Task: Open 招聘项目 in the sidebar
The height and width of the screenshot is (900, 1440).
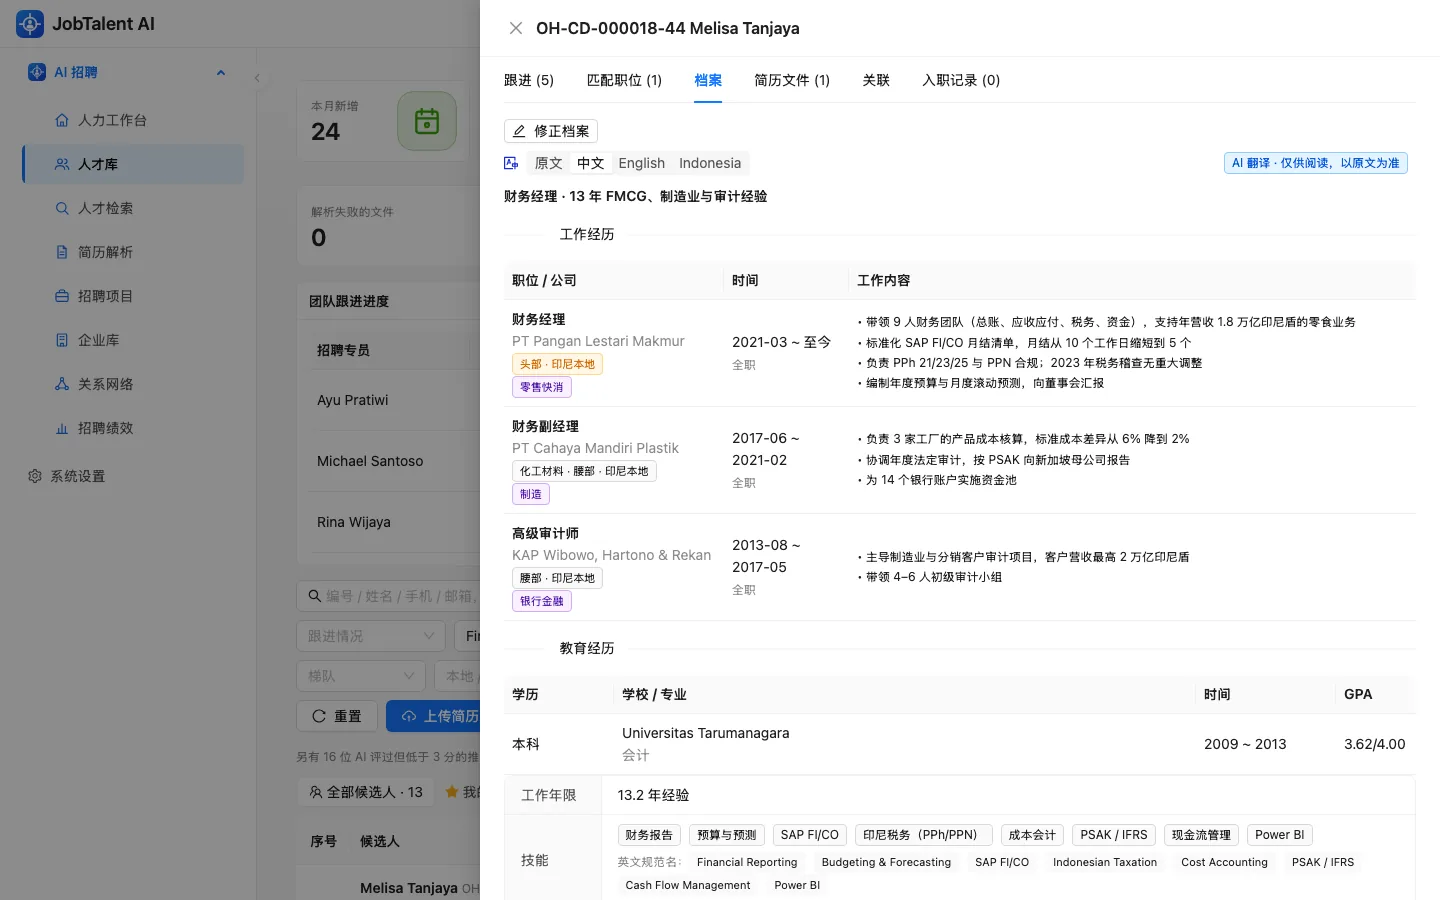Action: coord(133,296)
